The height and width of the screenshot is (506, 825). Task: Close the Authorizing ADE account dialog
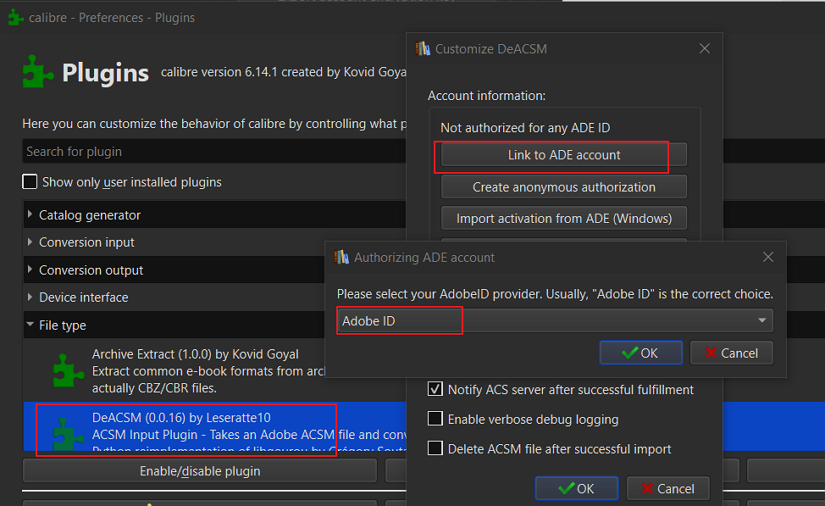[x=768, y=257]
